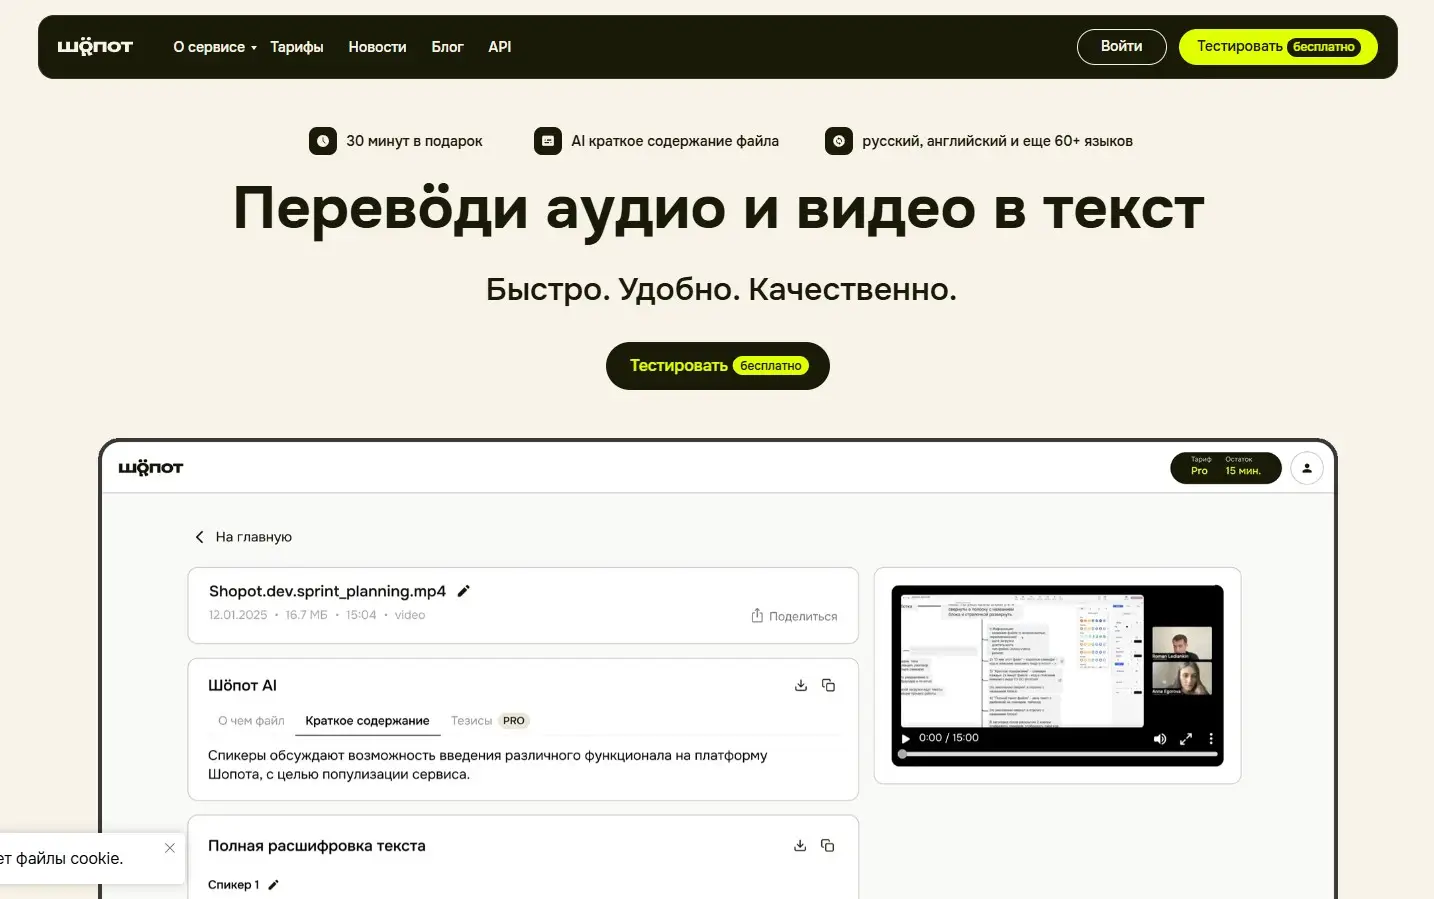Image resolution: width=1434 pixels, height=899 pixels.
Task: Download the Полная расшифровка текста transcript
Action: [x=800, y=845]
